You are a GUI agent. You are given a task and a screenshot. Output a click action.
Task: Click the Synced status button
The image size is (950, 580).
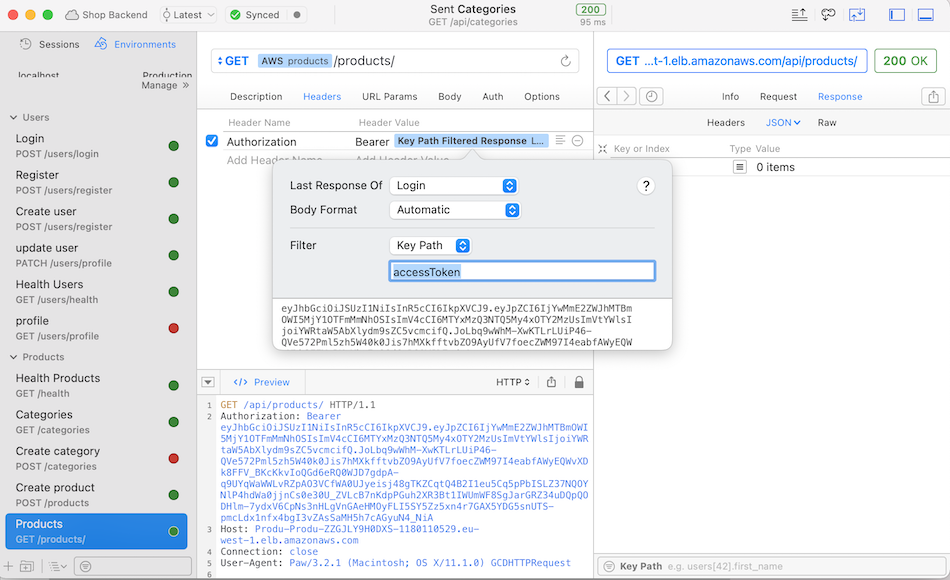click(254, 15)
